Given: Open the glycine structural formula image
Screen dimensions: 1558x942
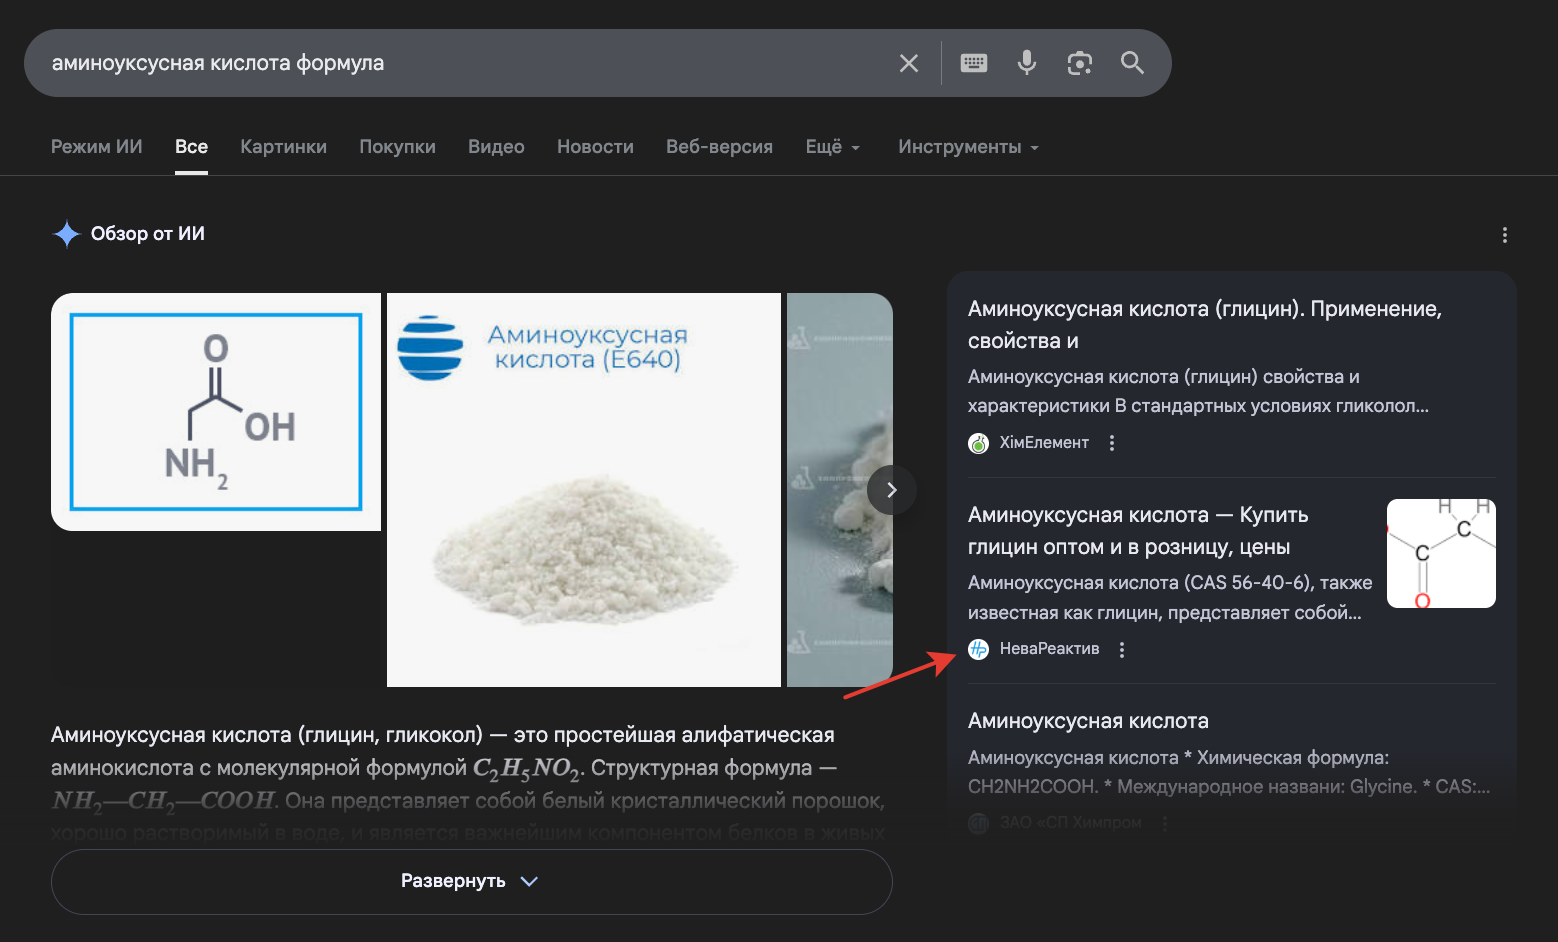Looking at the screenshot, I should point(216,412).
